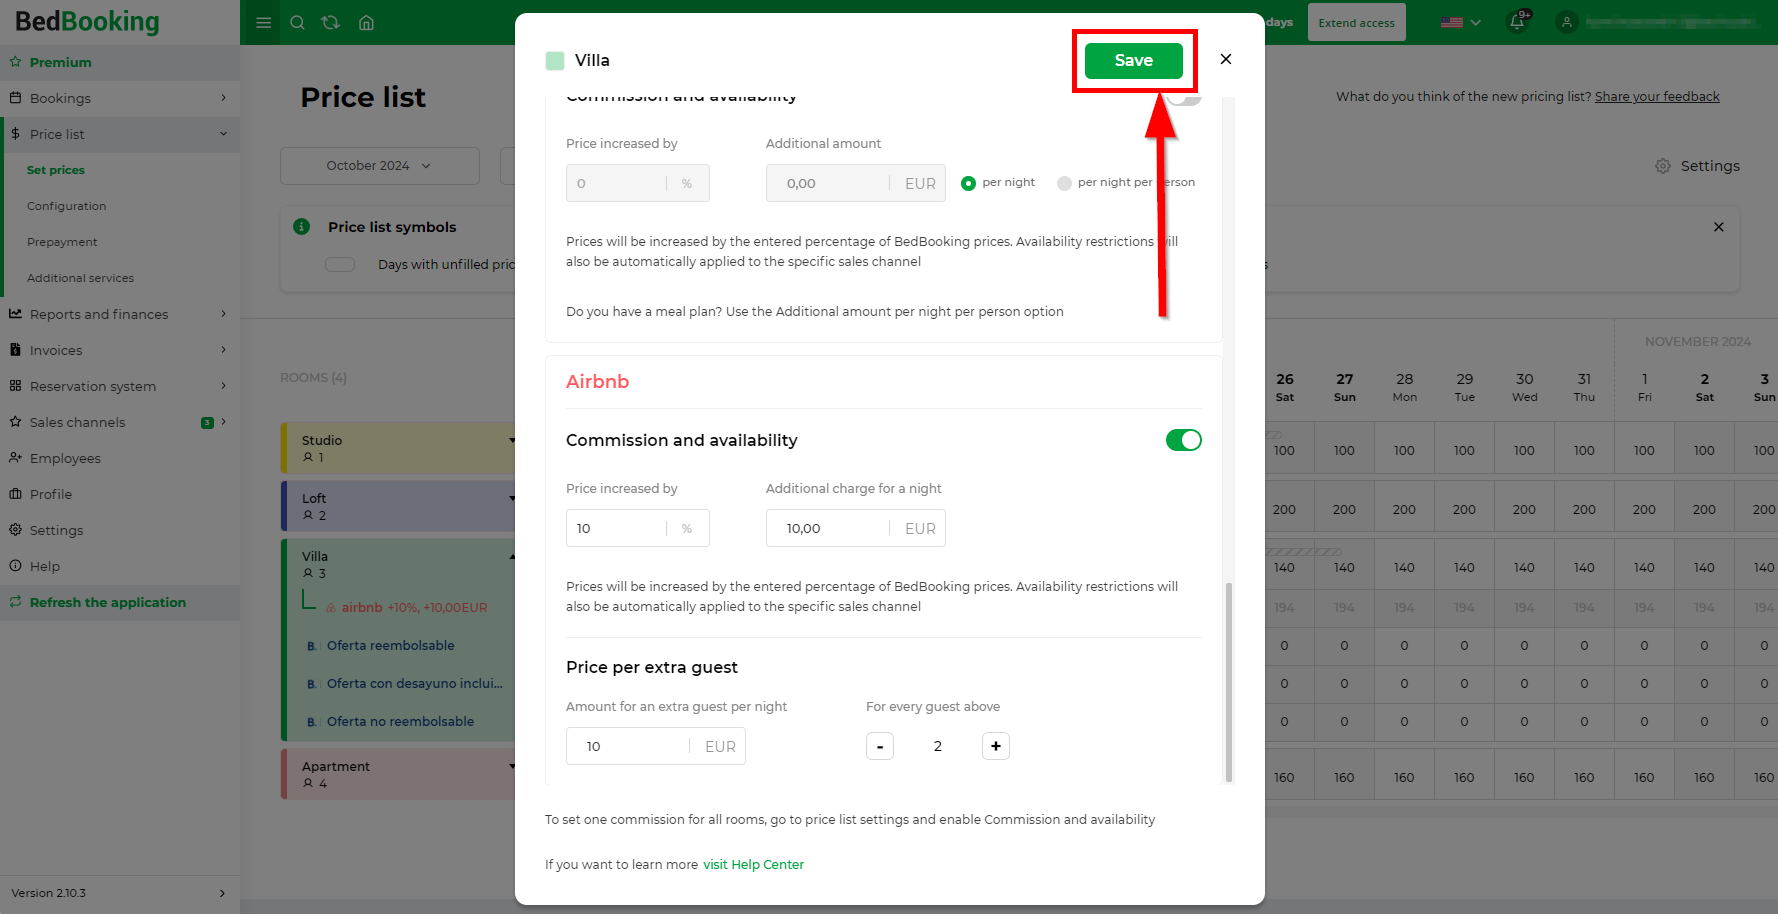The width and height of the screenshot is (1778, 914).
Task: Open the October 2024 month dropdown
Action: [380, 166]
